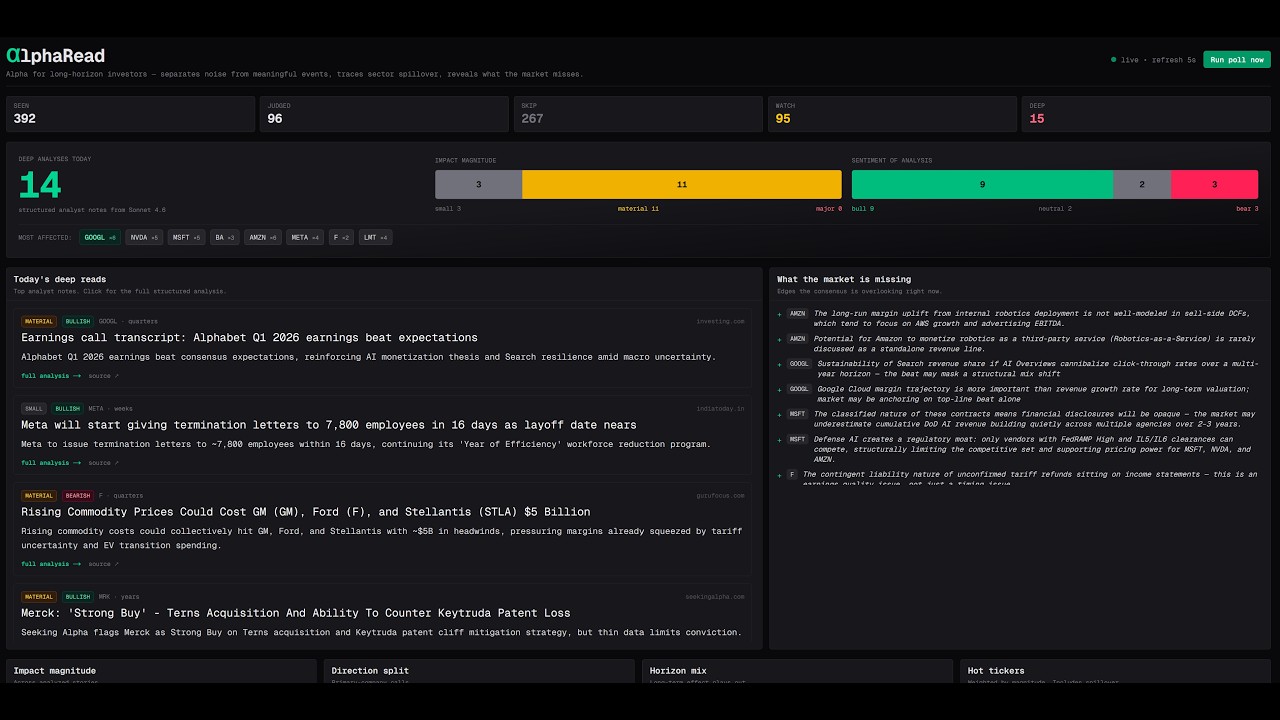Expand plus icon for AMZN robotics margin insight
The image size is (1280, 720).
coord(780,314)
